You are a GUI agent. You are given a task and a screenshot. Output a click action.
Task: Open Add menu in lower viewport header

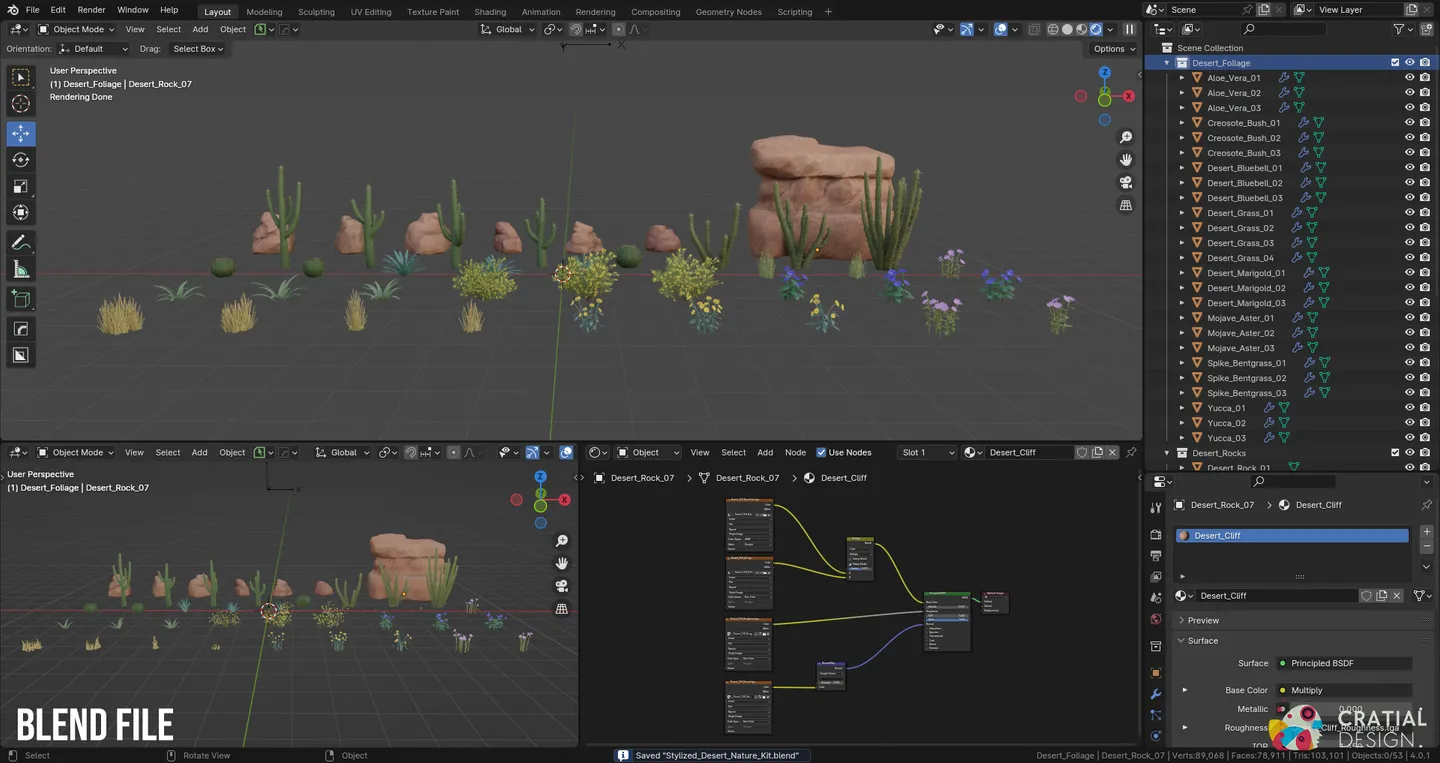(x=199, y=453)
